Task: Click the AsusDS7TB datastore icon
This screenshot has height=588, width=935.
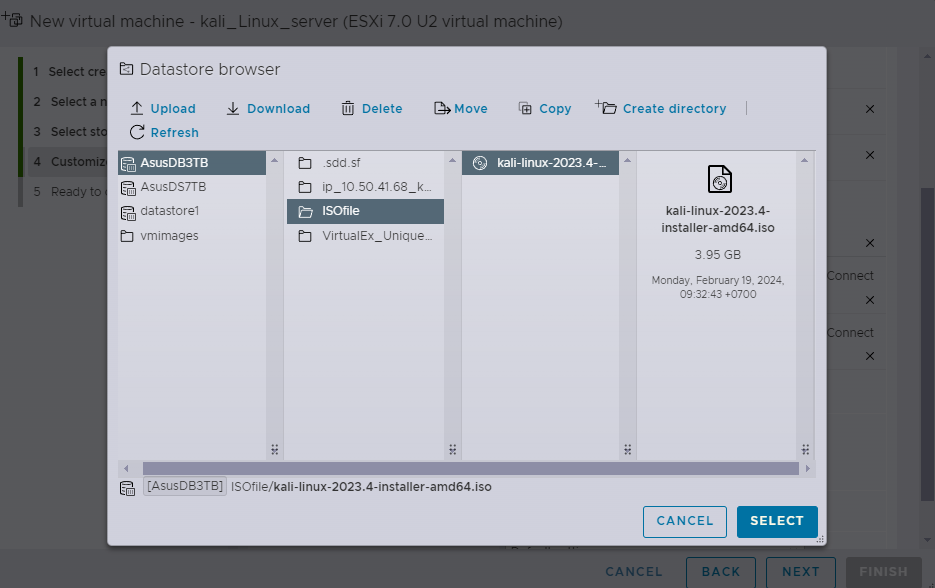Action: pos(128,188)
